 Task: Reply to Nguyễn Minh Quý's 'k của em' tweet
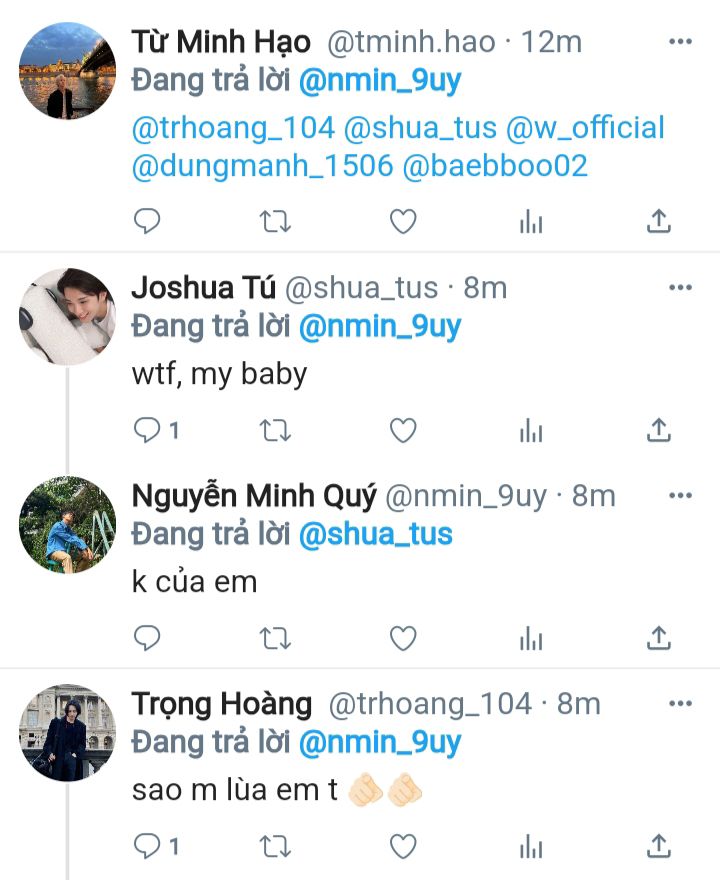[147, 637]
